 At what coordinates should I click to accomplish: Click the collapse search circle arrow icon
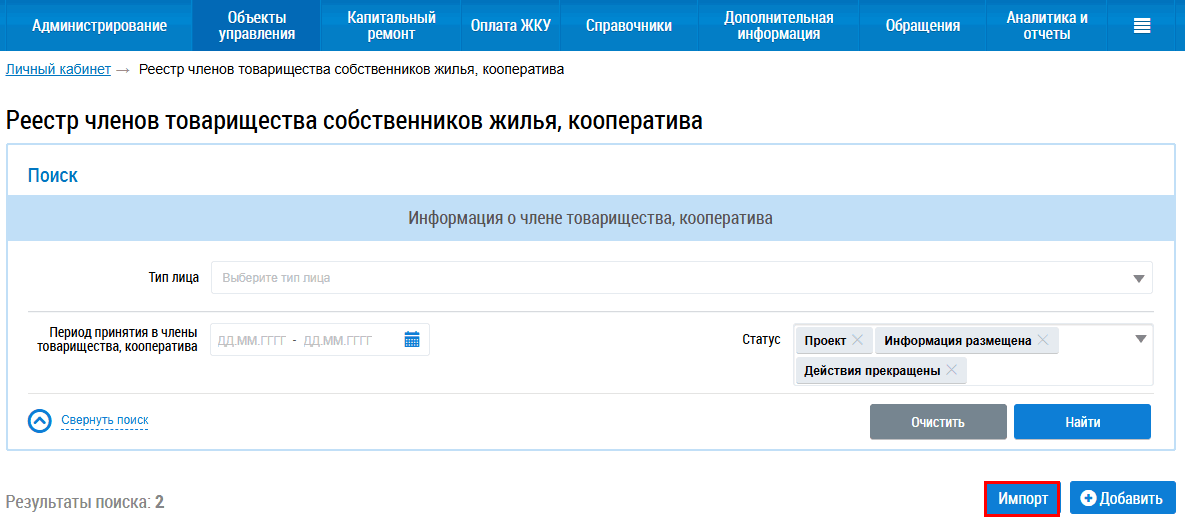39,421
